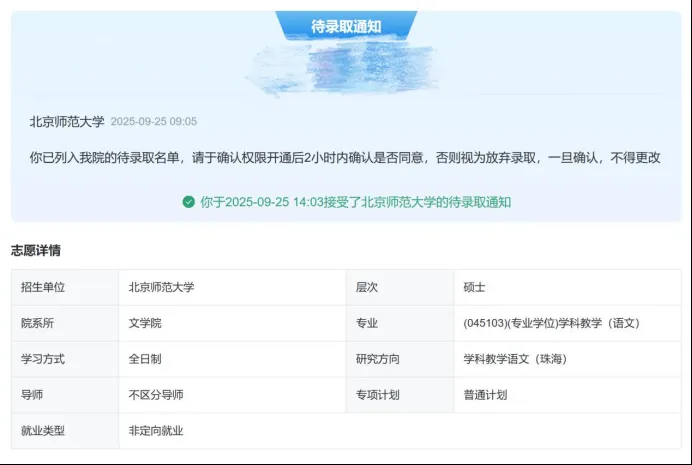Click the 就业类型 label cell
The width and height of the screenshot is (692, 465).
[65, 431]
